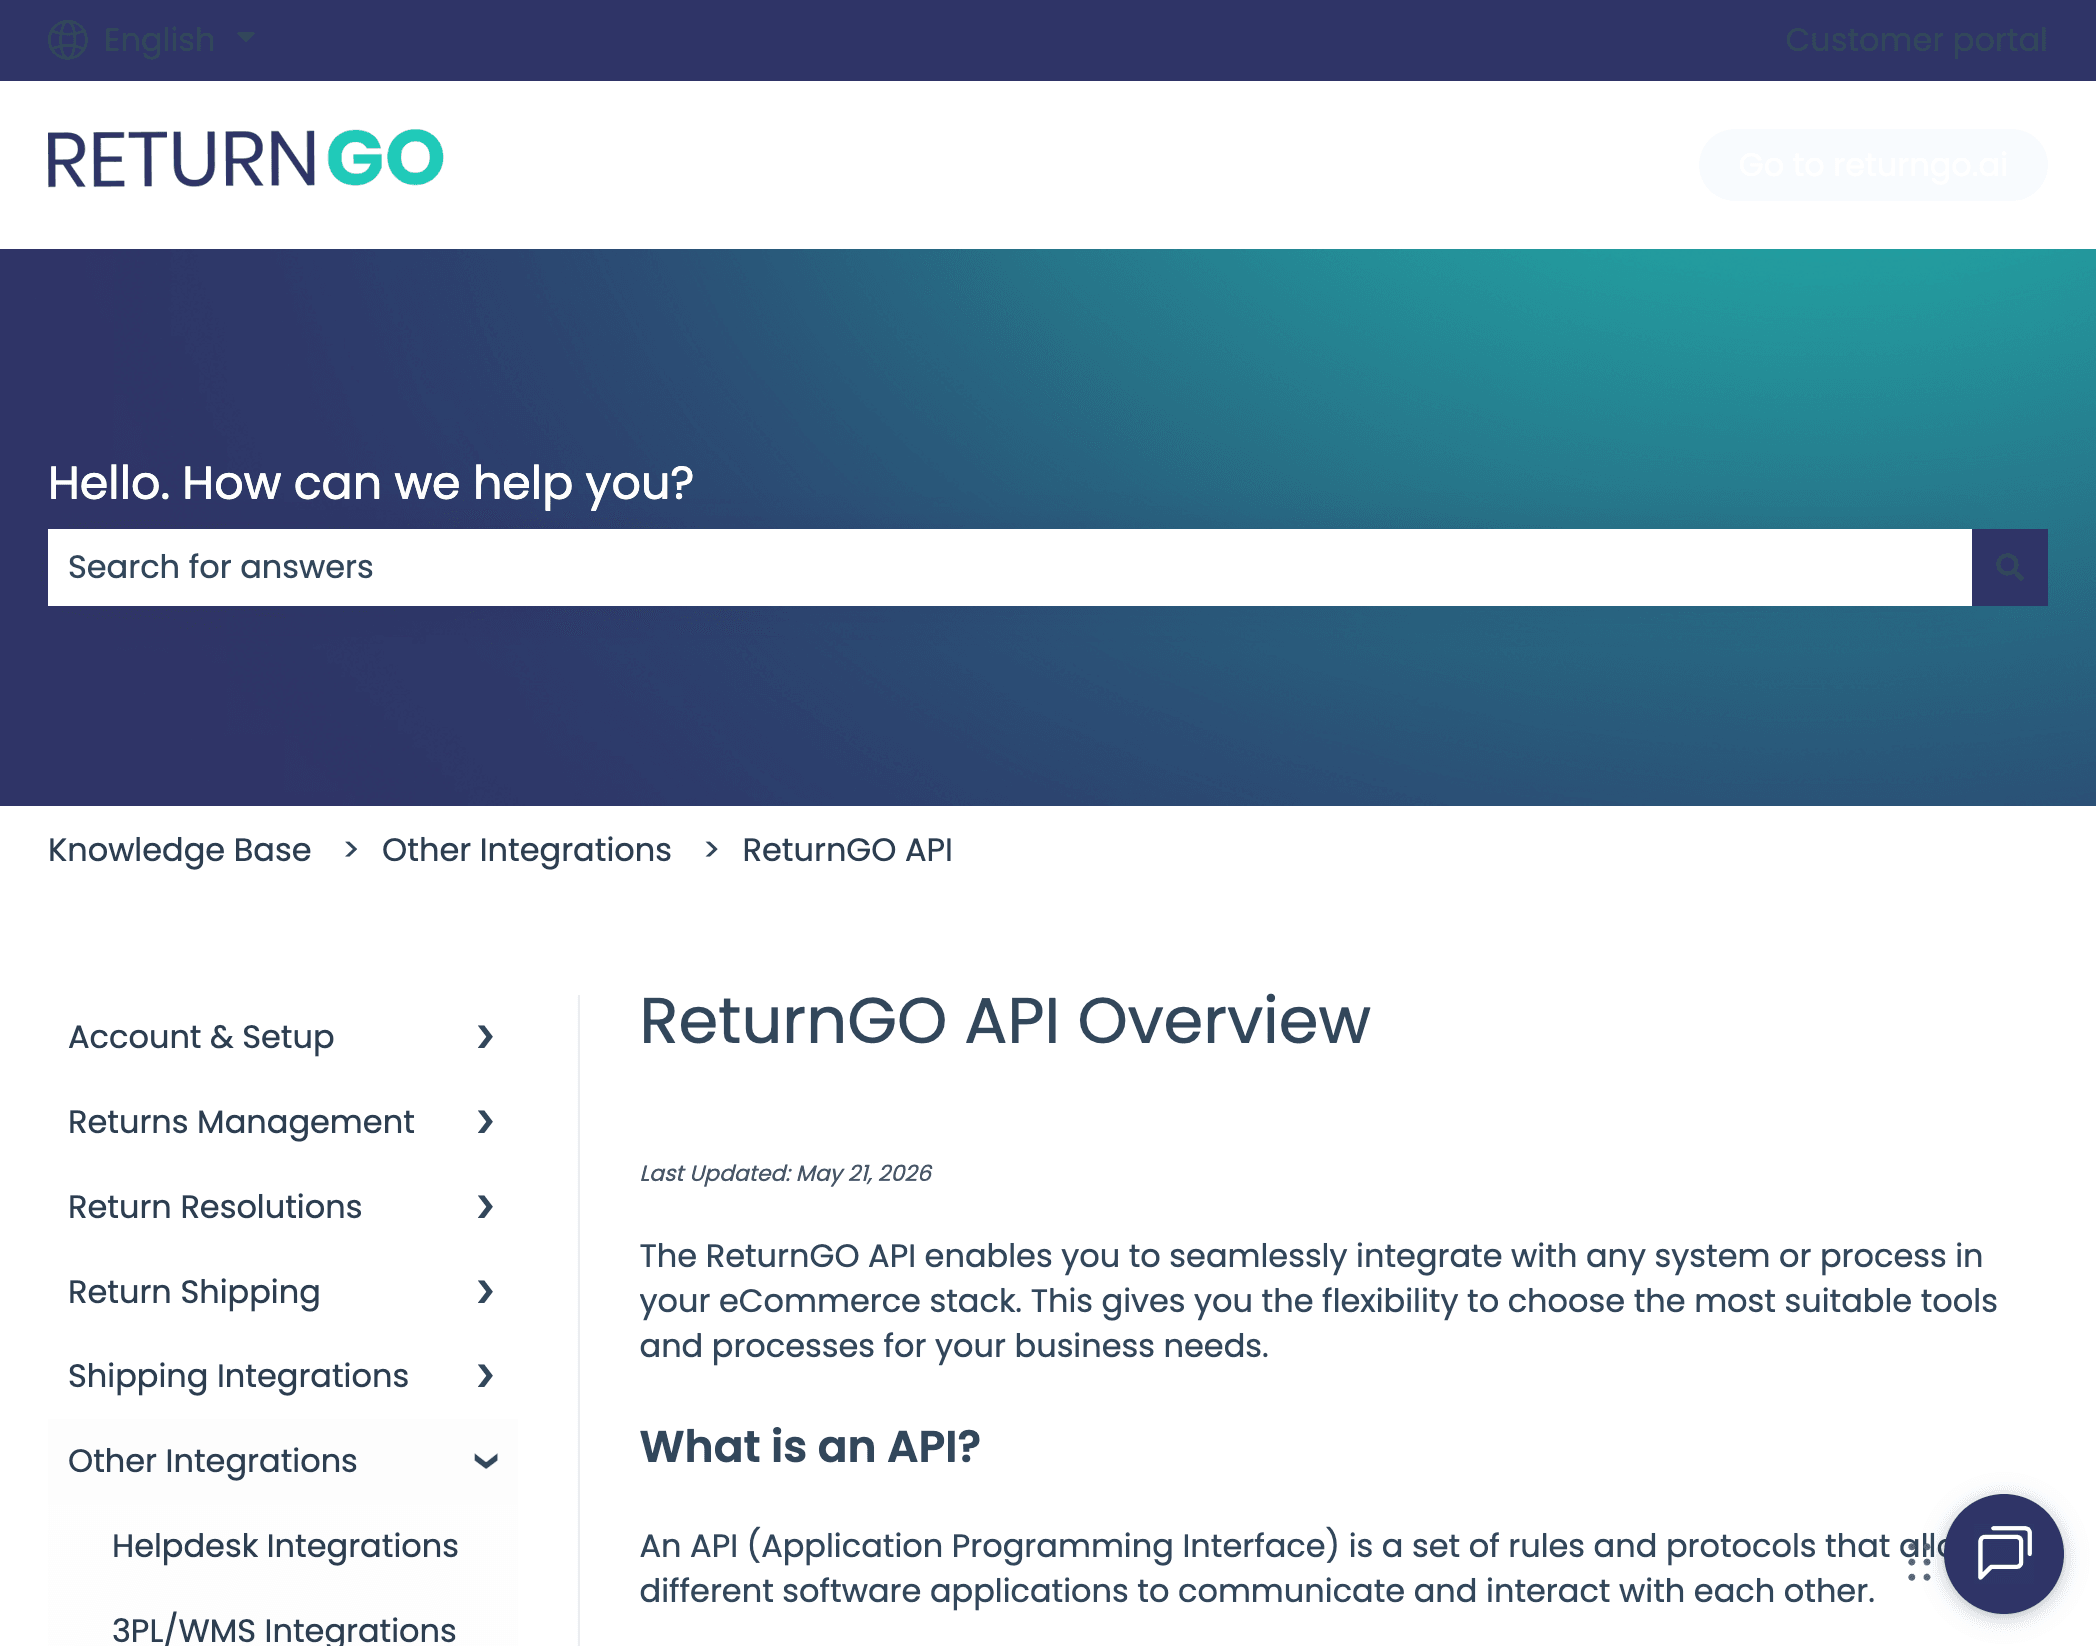Click the ReturnGO API Overview title
The width and height of the screenshot is (2096, 1646).
click(x=1005, y=1021)
